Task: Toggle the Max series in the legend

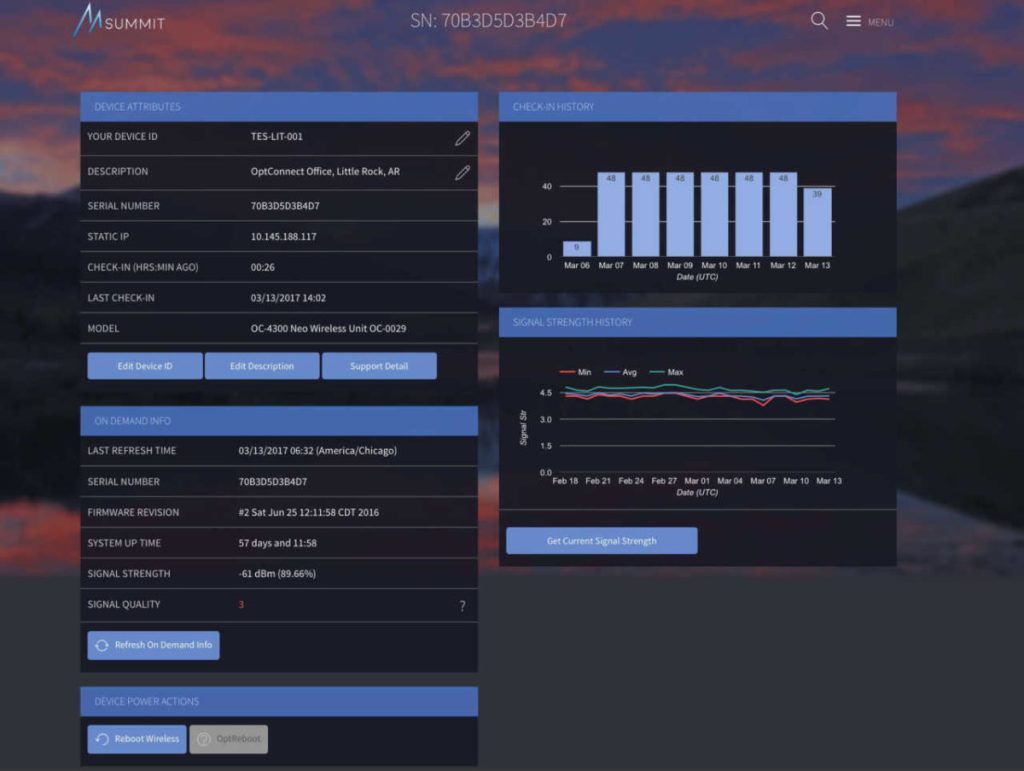Action: (x=666, y=372)
